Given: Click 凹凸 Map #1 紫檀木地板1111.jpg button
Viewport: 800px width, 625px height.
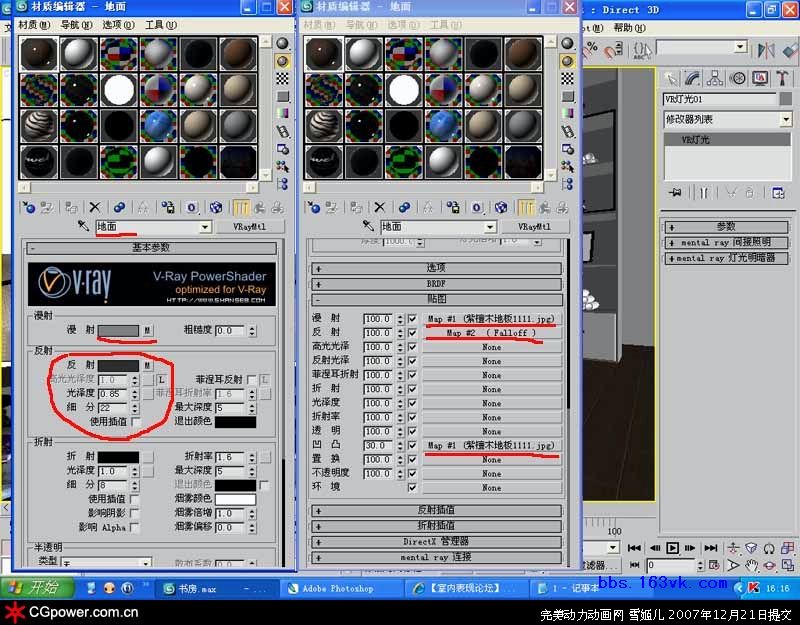Looking at the screenshot, I should [x=491, y=445].
